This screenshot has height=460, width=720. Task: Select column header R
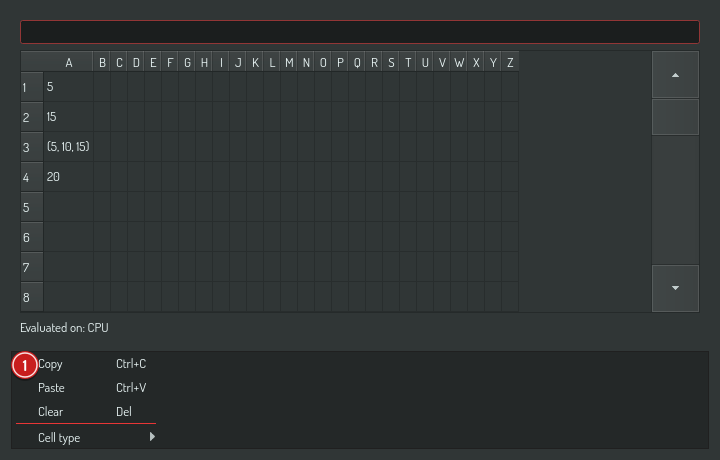[374, 62]
